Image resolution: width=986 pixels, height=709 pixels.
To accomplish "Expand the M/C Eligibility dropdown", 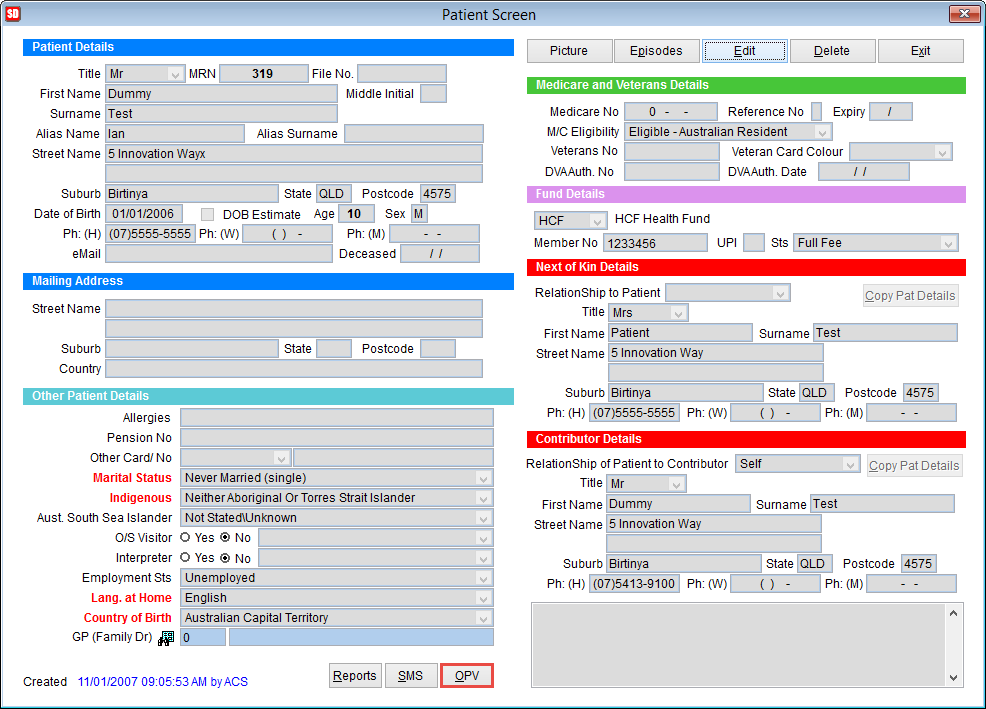I will coord(822,132).
